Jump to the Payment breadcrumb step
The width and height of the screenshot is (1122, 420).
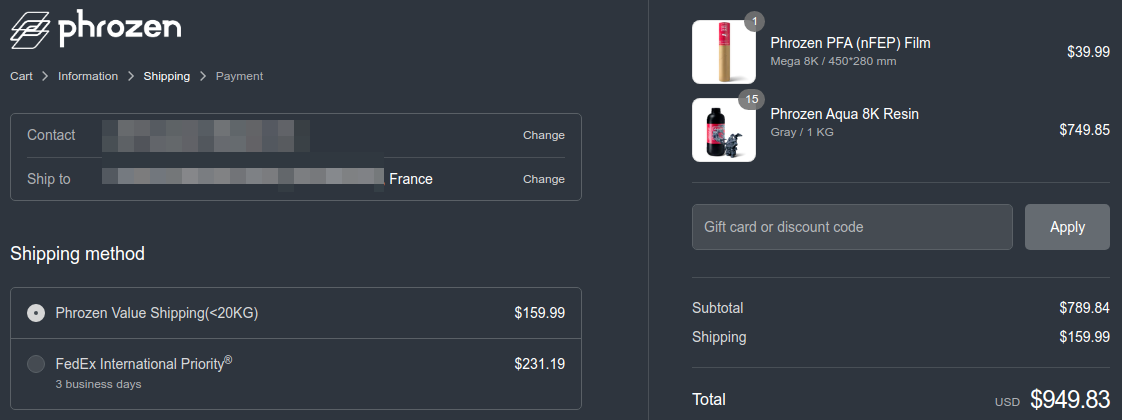point(240,76)
